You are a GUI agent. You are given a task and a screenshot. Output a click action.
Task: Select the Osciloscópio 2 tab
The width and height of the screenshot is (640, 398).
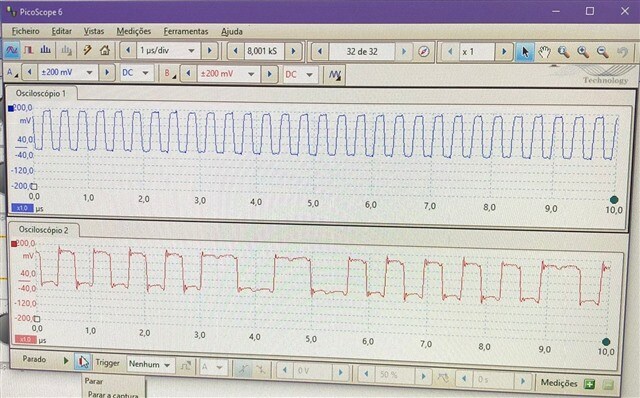pos(43,230)
